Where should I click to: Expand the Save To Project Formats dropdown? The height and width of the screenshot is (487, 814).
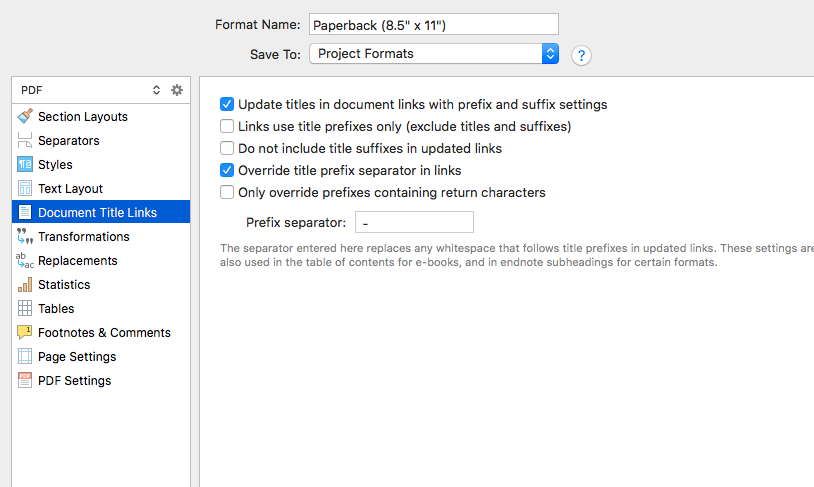pyautogui.click(x=434, y=53)
